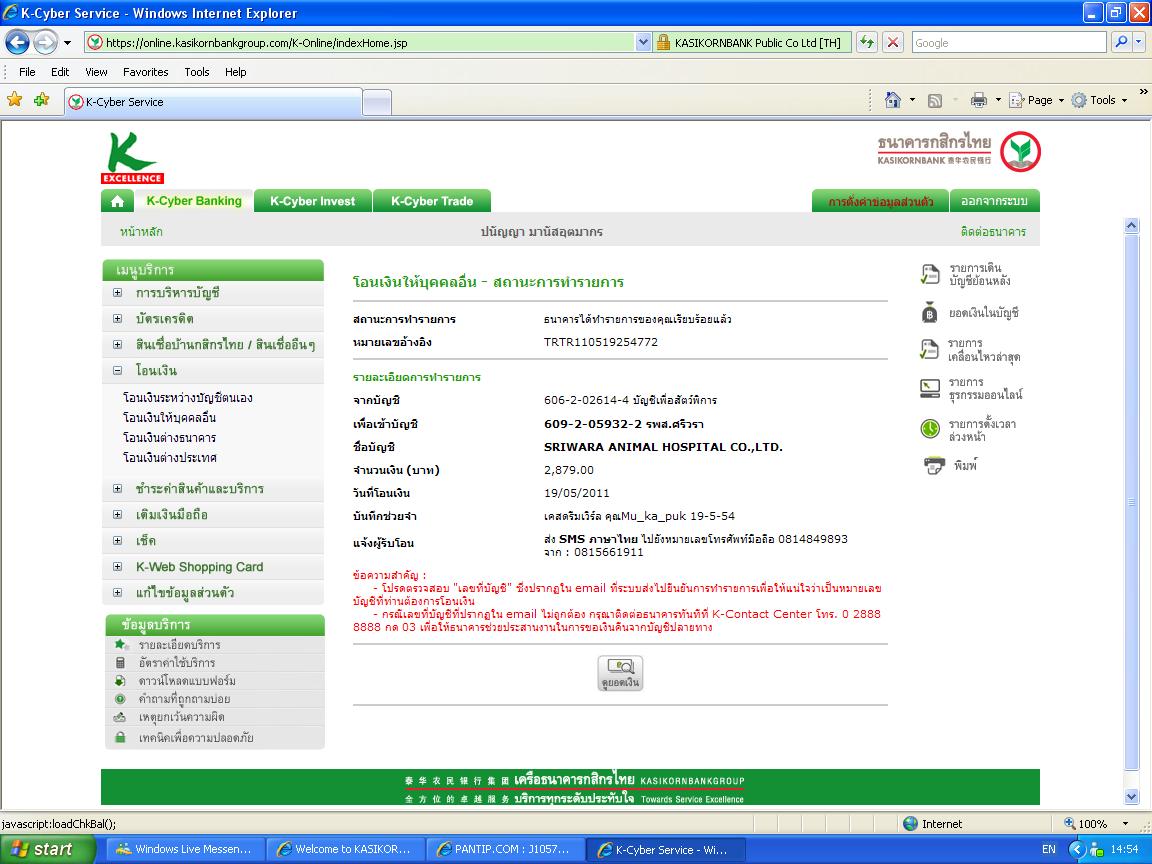The width and height of the screenshot is (1152, 864).
Task: Open the Edit menu
Action: [60, 72]
